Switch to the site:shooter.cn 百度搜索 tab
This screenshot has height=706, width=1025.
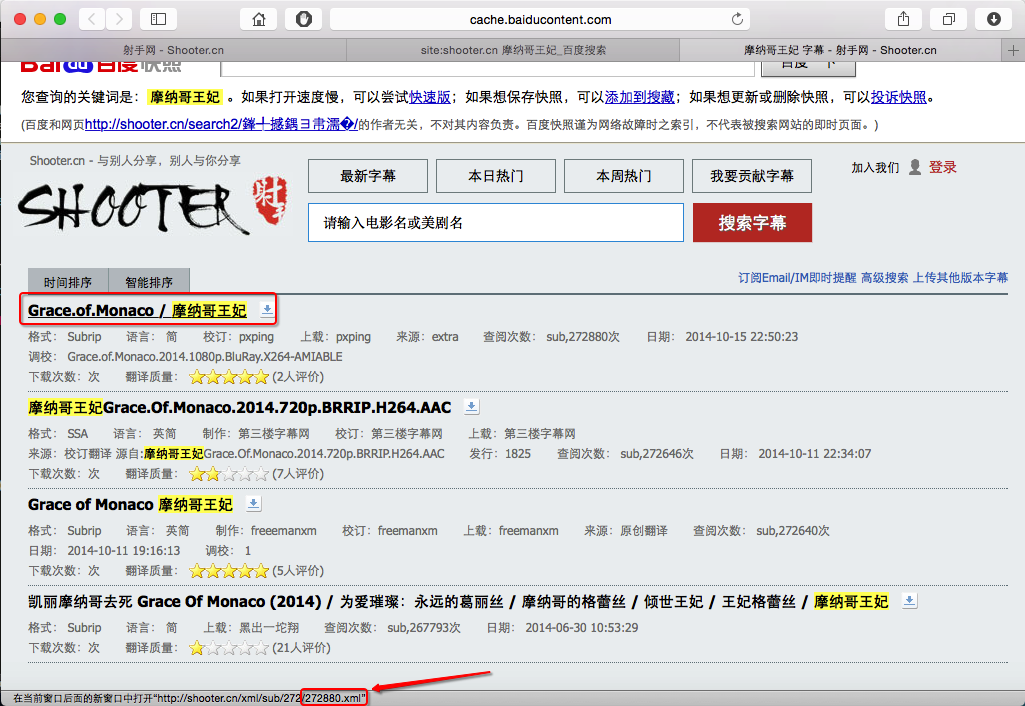513,50
